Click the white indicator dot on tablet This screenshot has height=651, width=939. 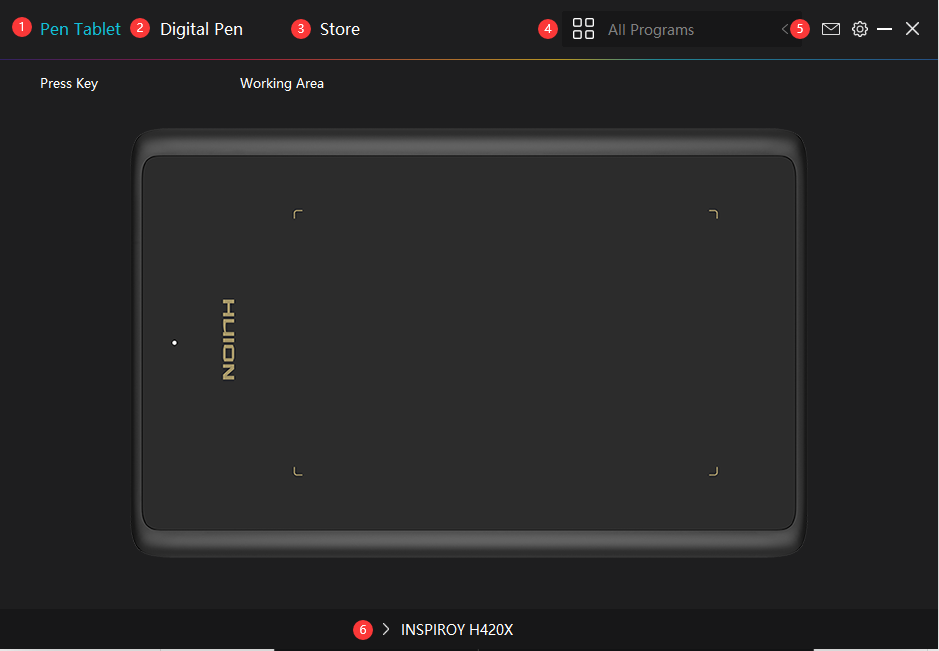[174, 343]
